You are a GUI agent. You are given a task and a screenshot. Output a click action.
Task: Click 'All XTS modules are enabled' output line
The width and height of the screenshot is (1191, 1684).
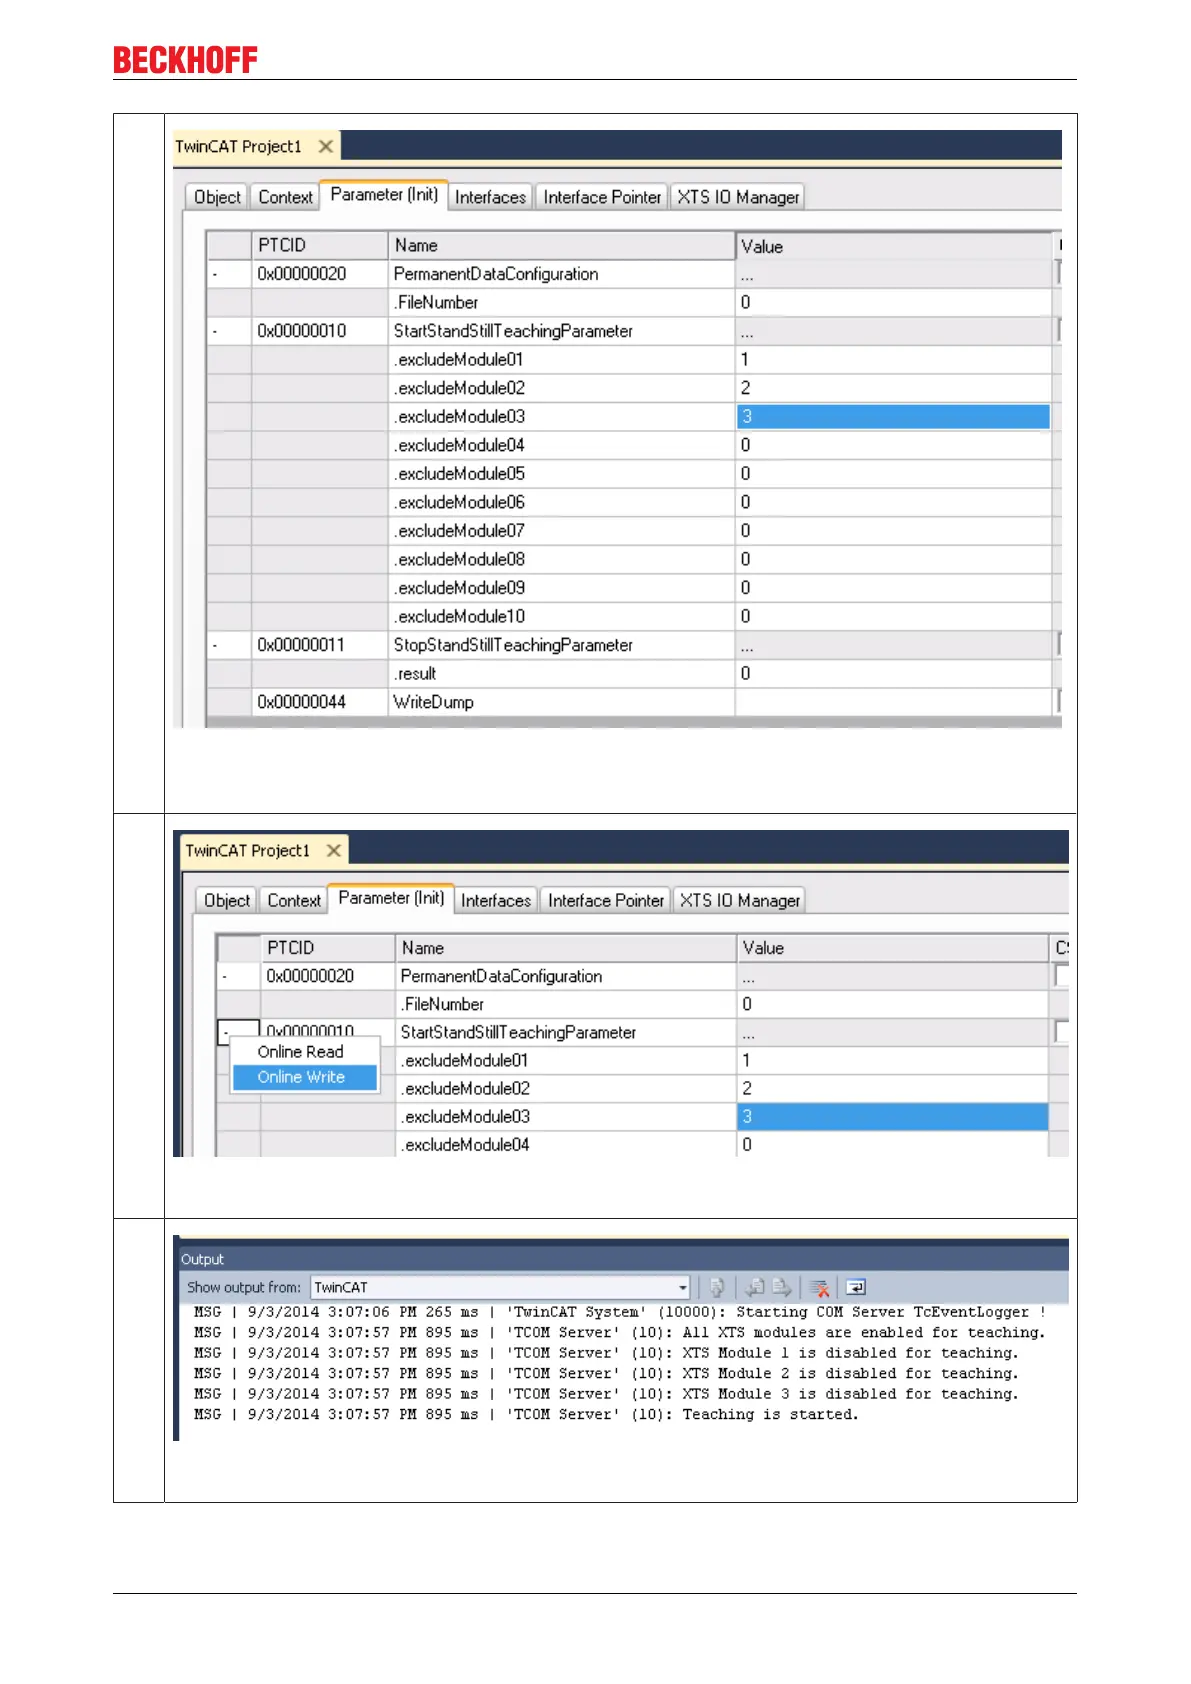click(619, 1332)
